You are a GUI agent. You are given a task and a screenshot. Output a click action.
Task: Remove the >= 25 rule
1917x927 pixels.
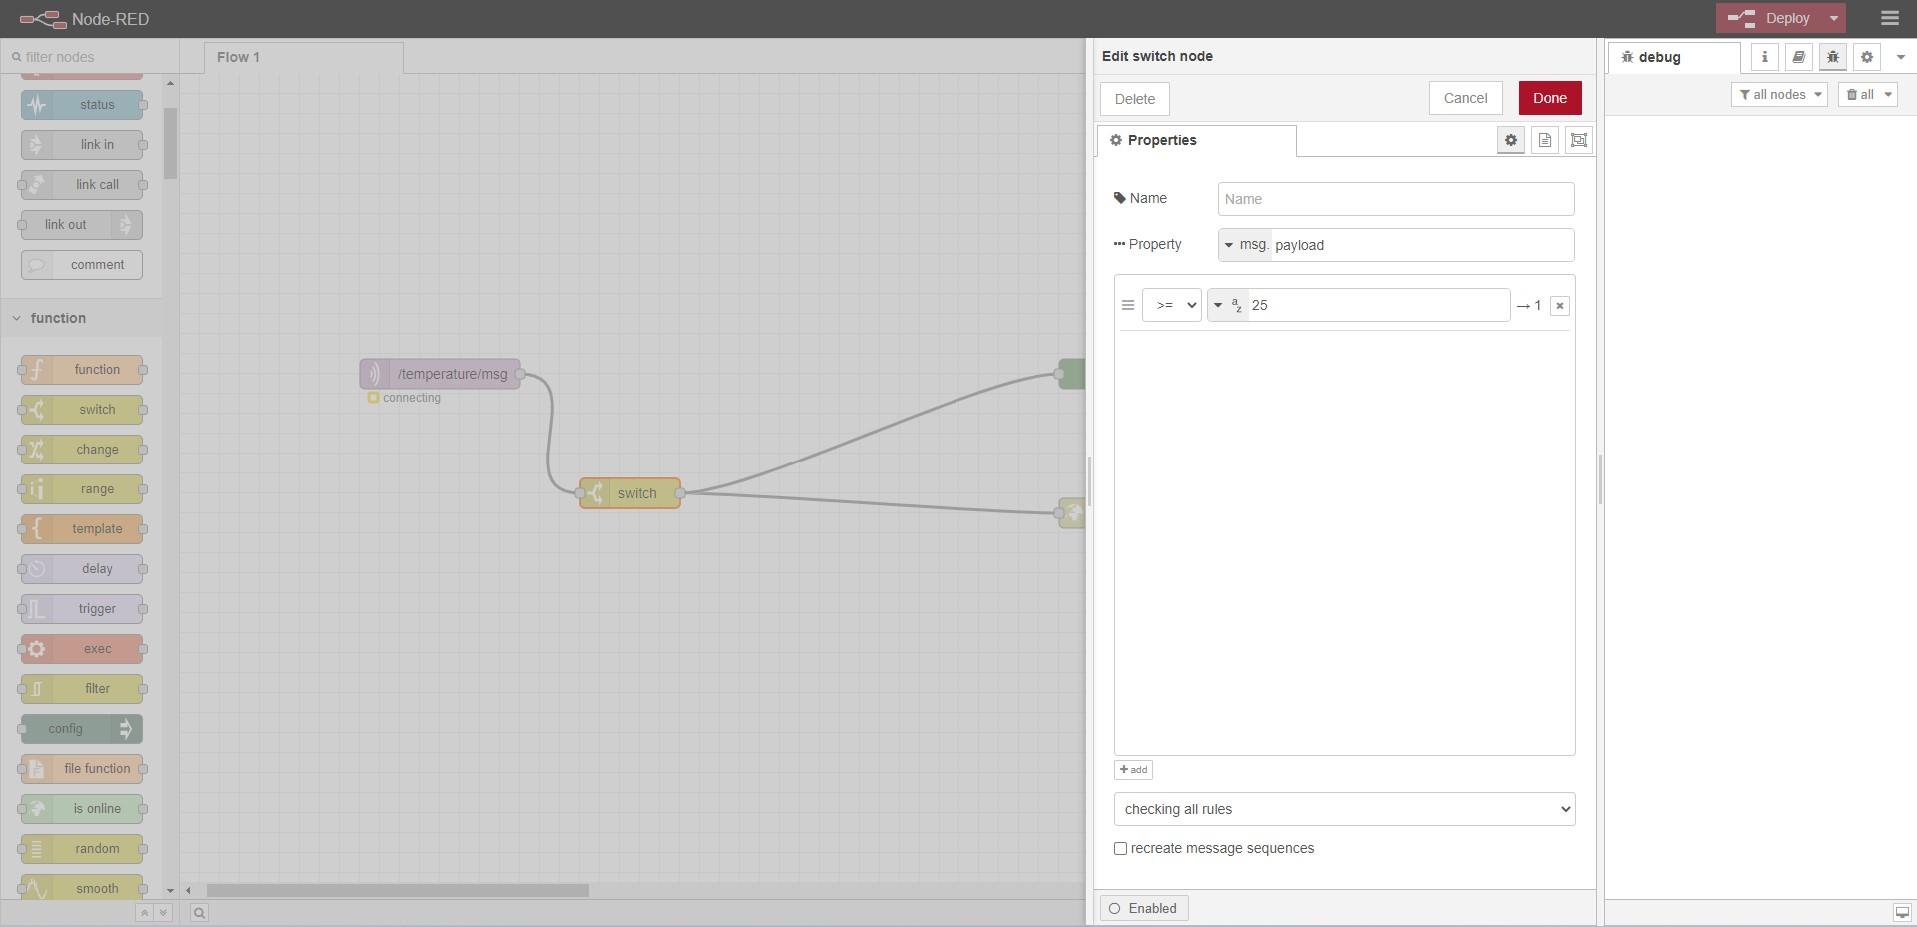(1559, 306)
